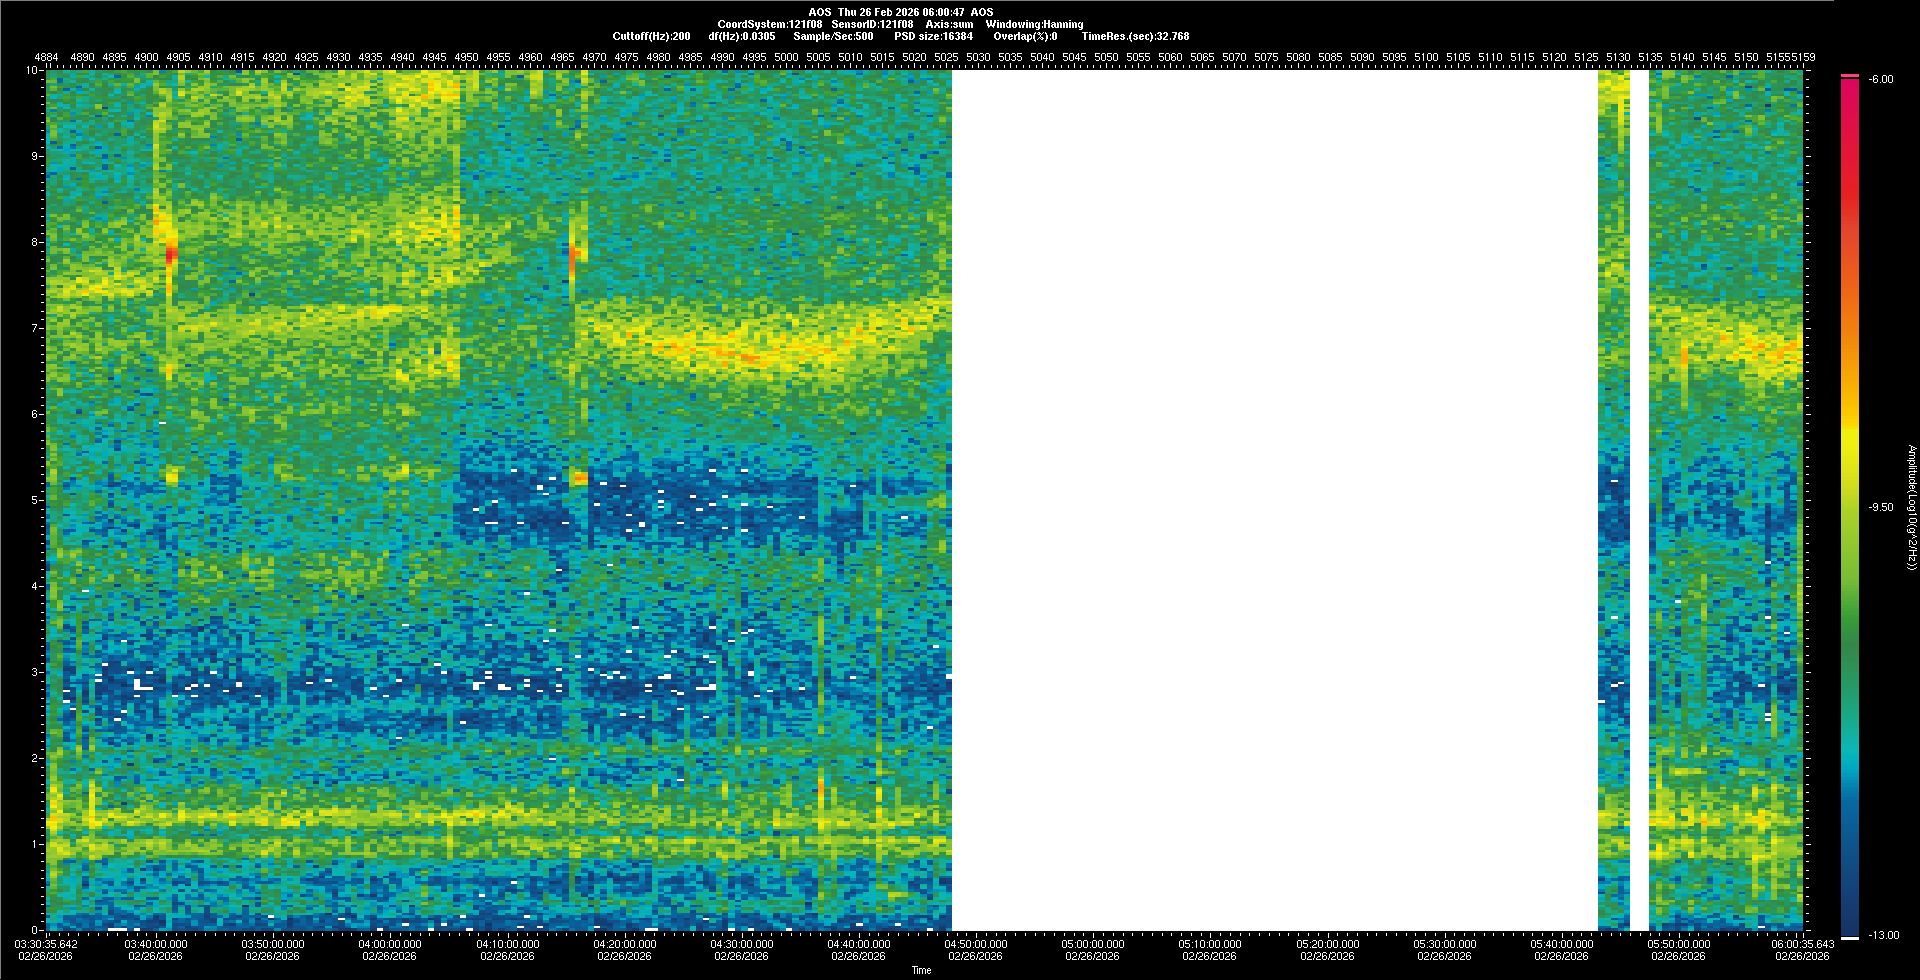Image resolution: width=1920 pixels, height=980 pixels.
Task: Click the dark blue region of colorbar
Action: click(x=1850, y=880)
